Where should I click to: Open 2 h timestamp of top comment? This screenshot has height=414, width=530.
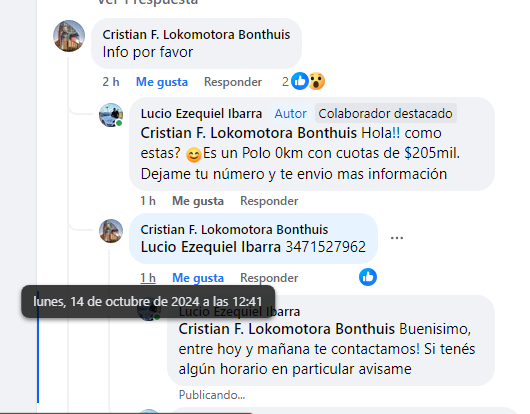point(111,82)
